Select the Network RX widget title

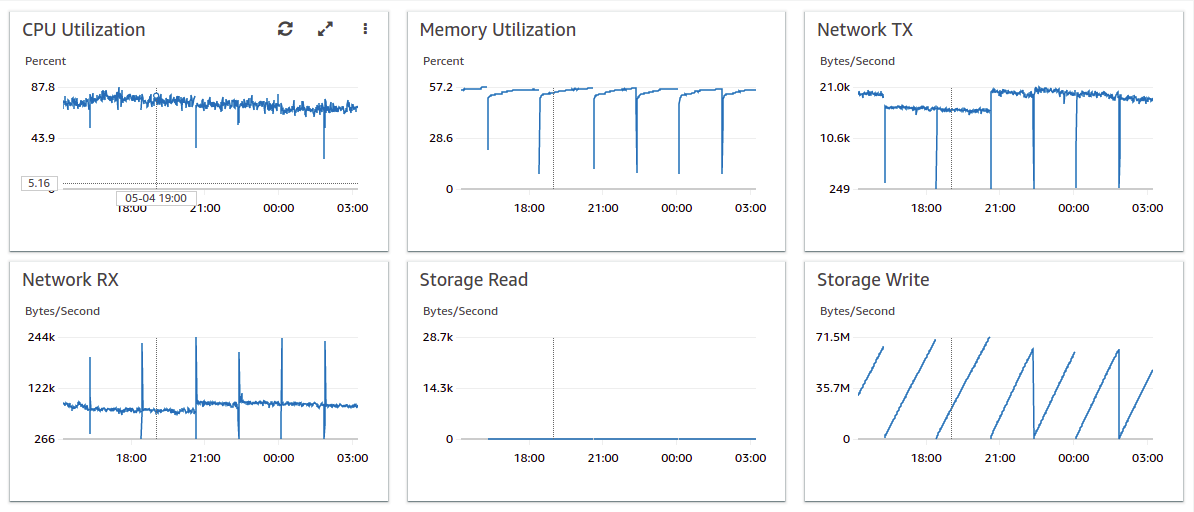[70, 280]
